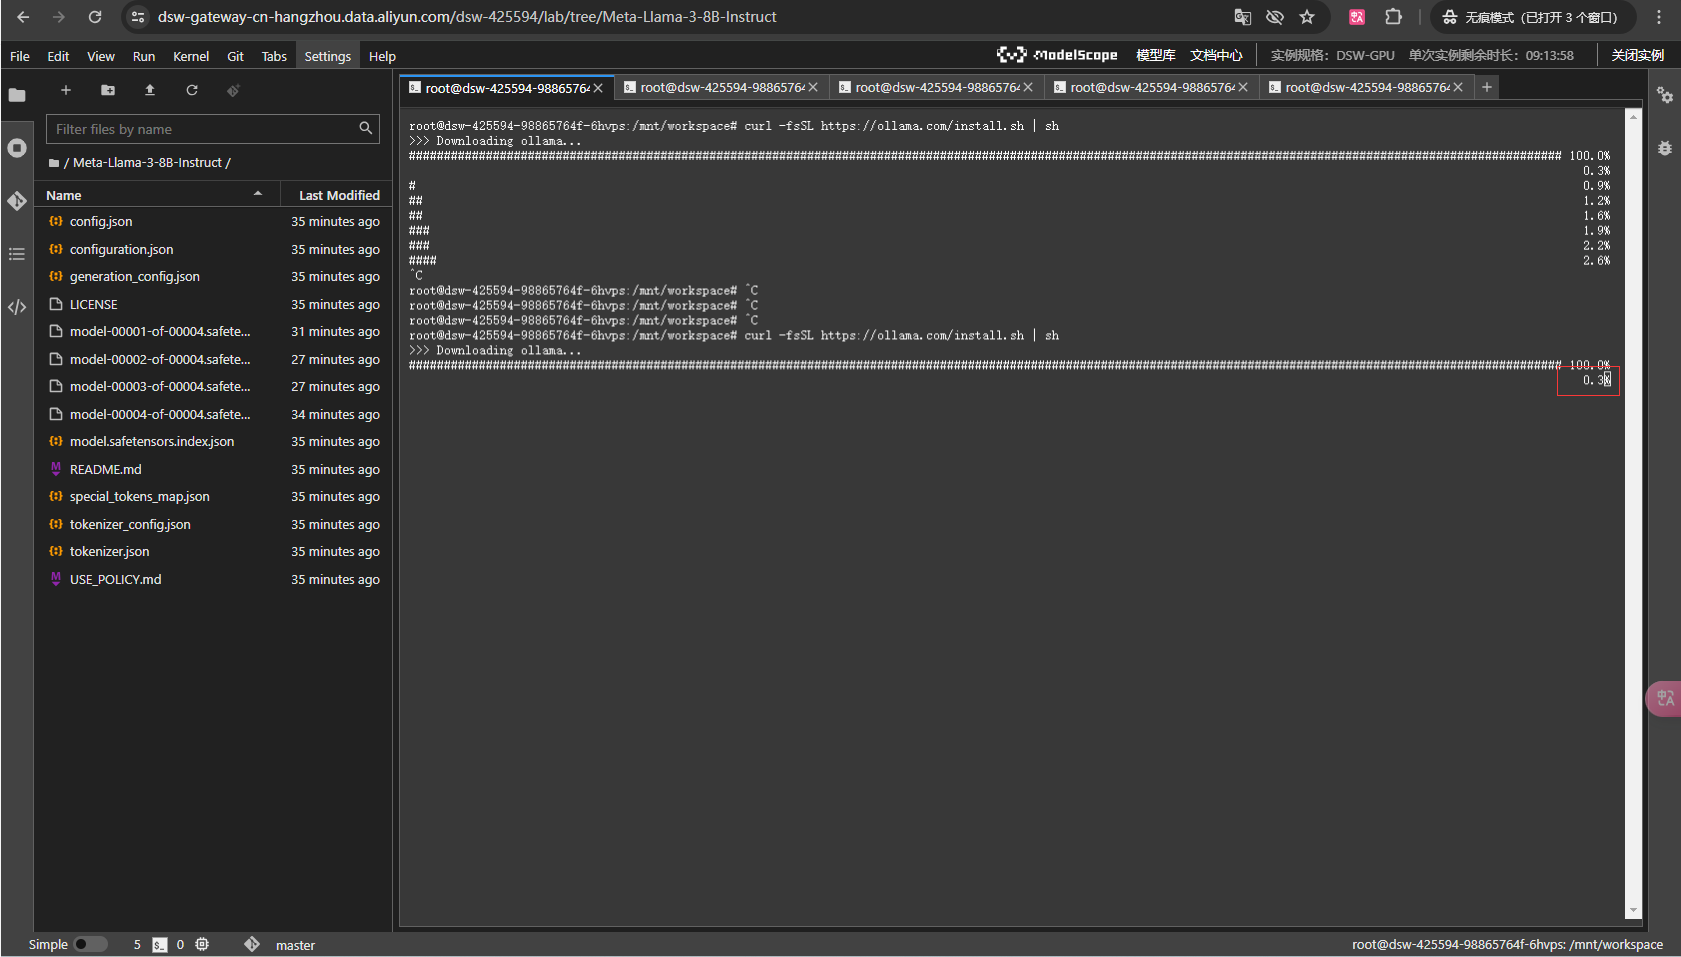Select the LICENSE file
Viewport: 1681px width, 957px height.
(213, 304)
